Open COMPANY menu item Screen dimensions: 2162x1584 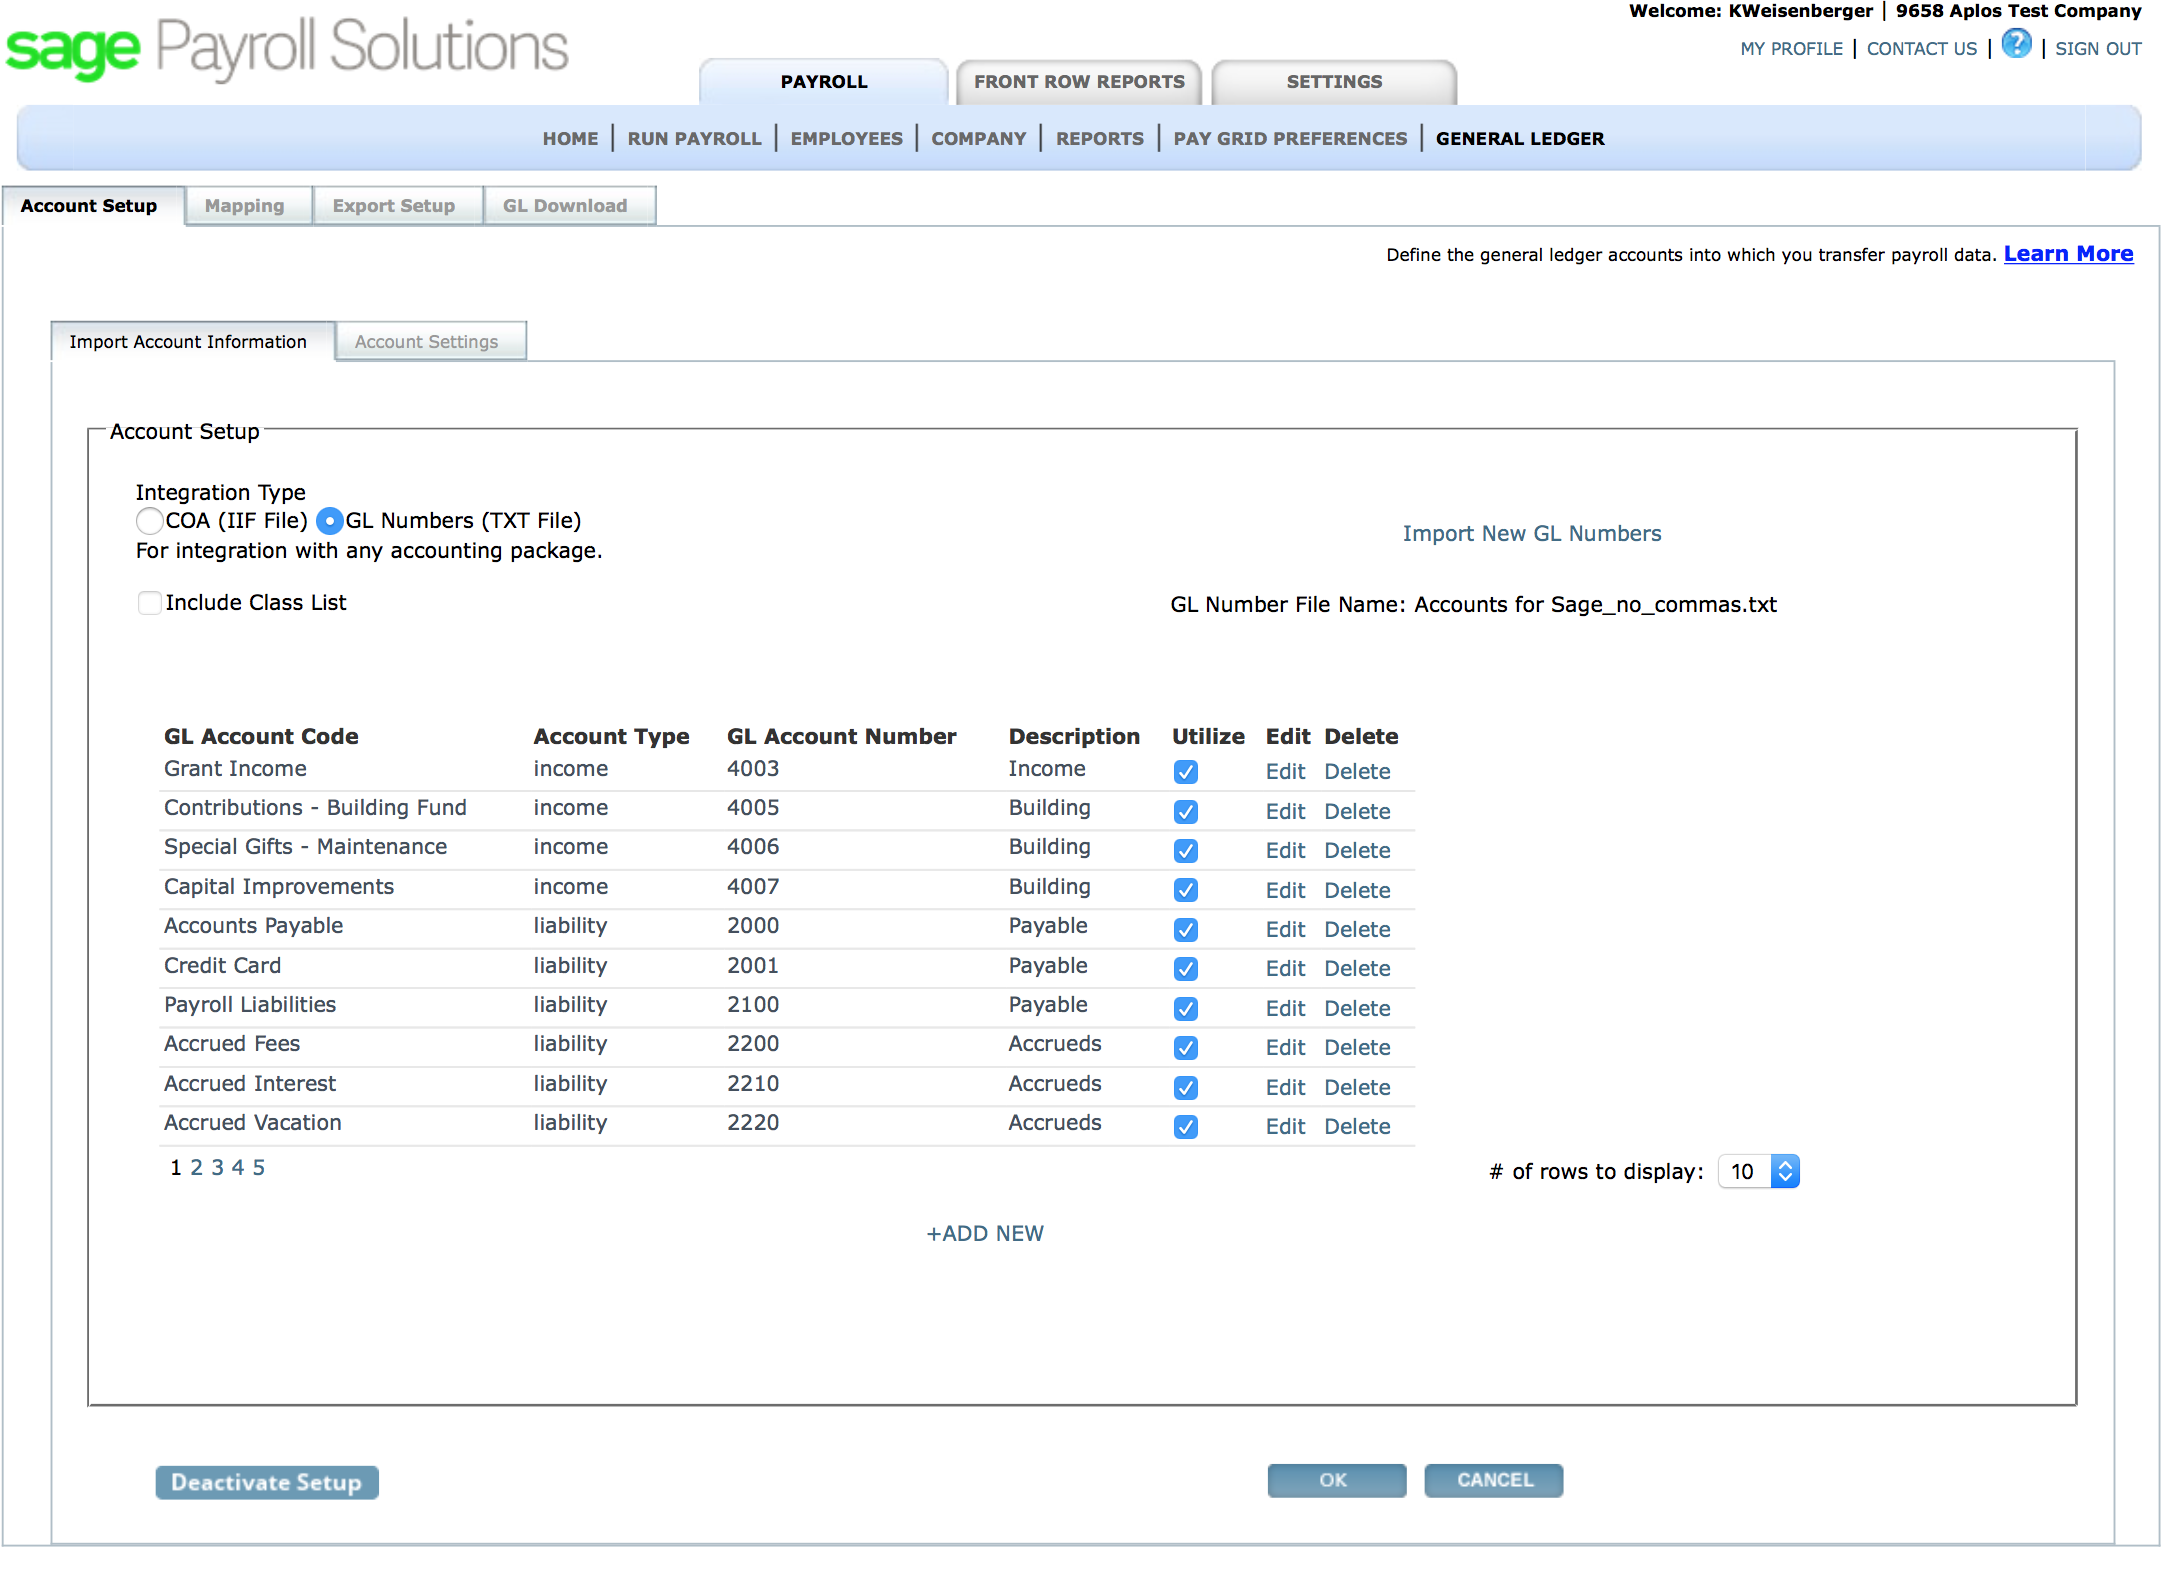click(979, 139)
